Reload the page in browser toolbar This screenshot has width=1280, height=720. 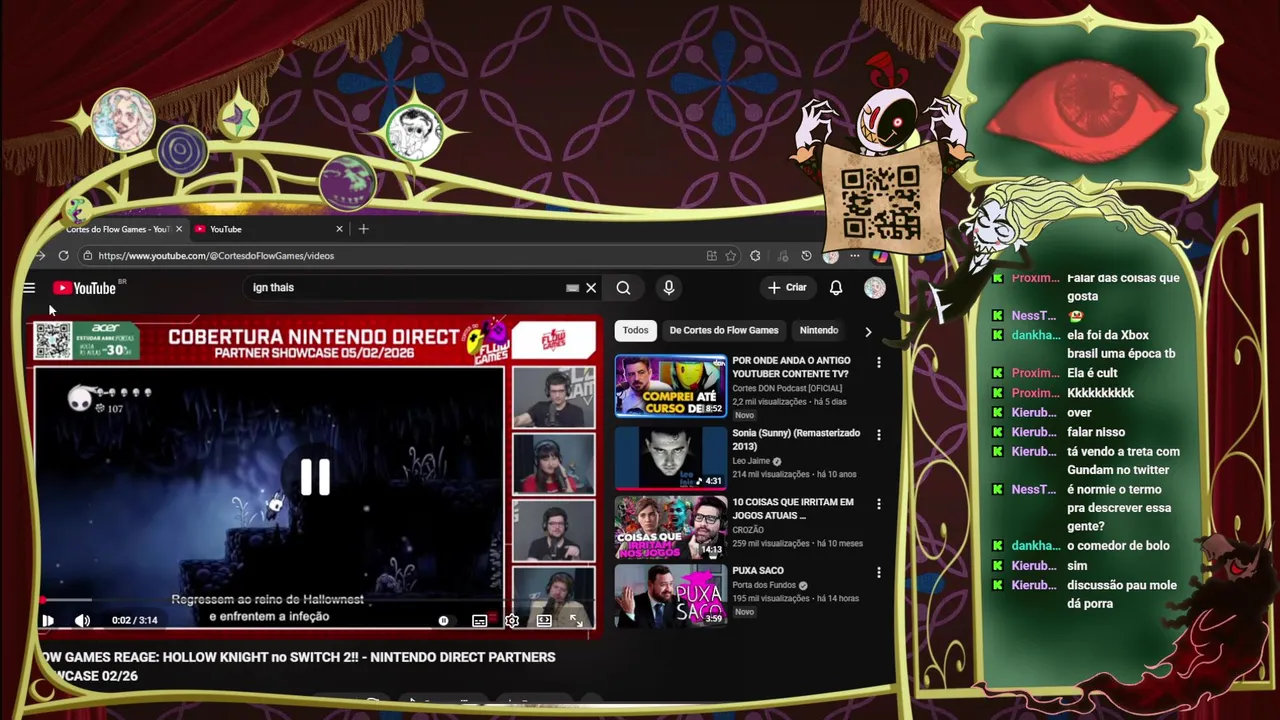63,256
